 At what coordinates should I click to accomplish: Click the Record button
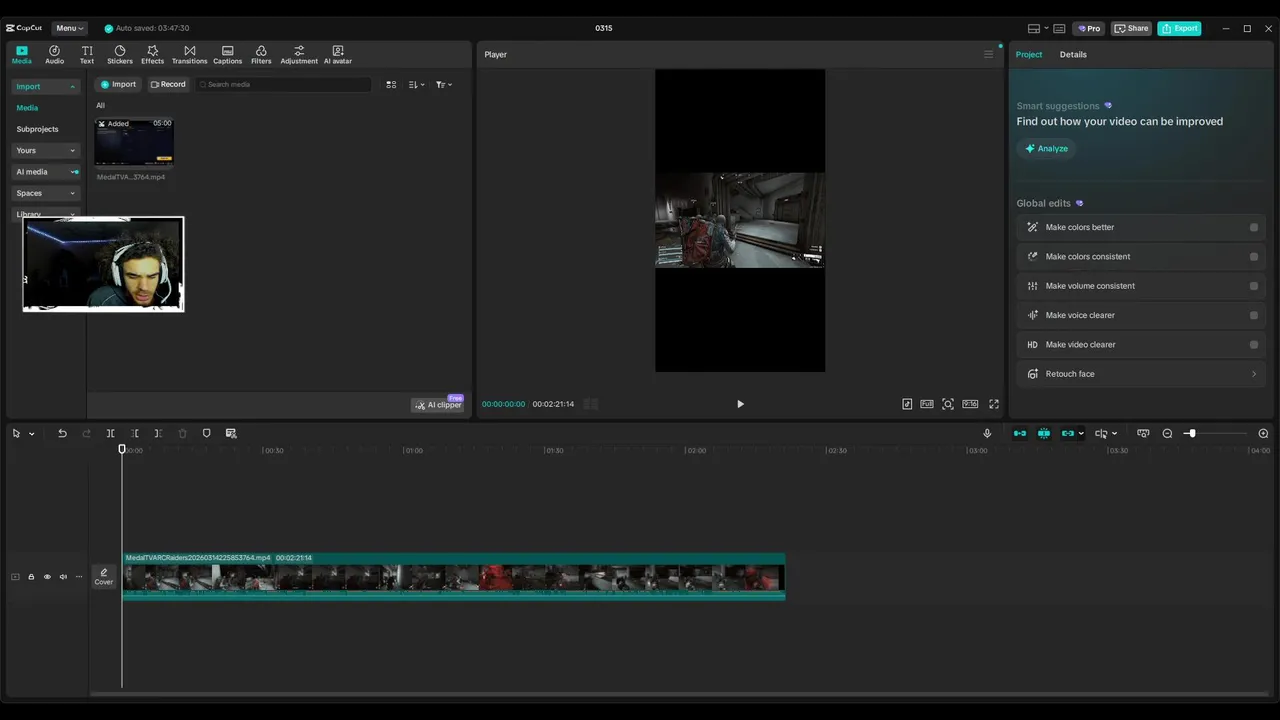[168, 84]
